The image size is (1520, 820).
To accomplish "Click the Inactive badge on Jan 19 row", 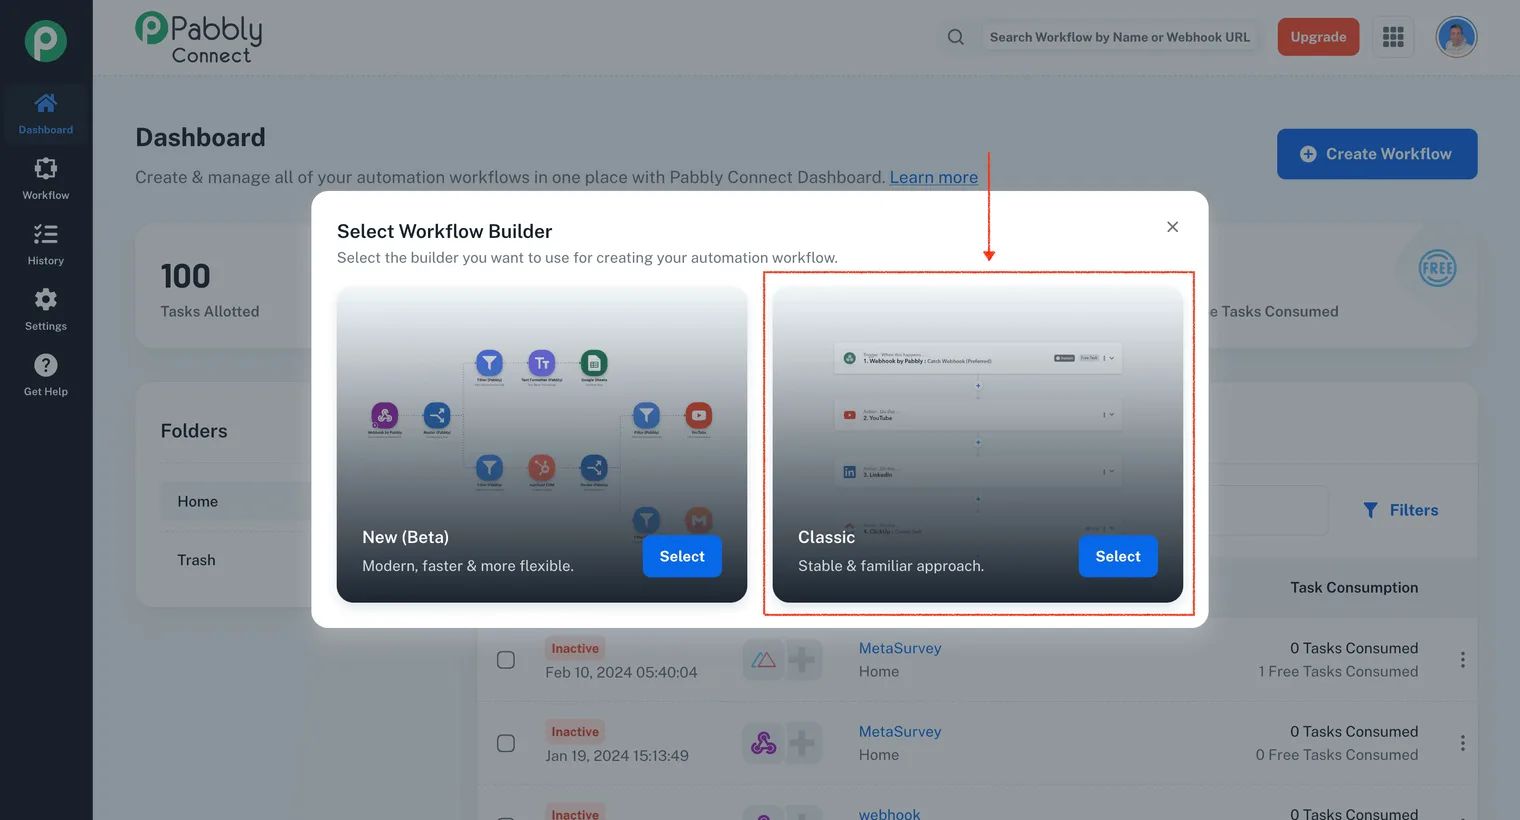I will coord(575,732).
